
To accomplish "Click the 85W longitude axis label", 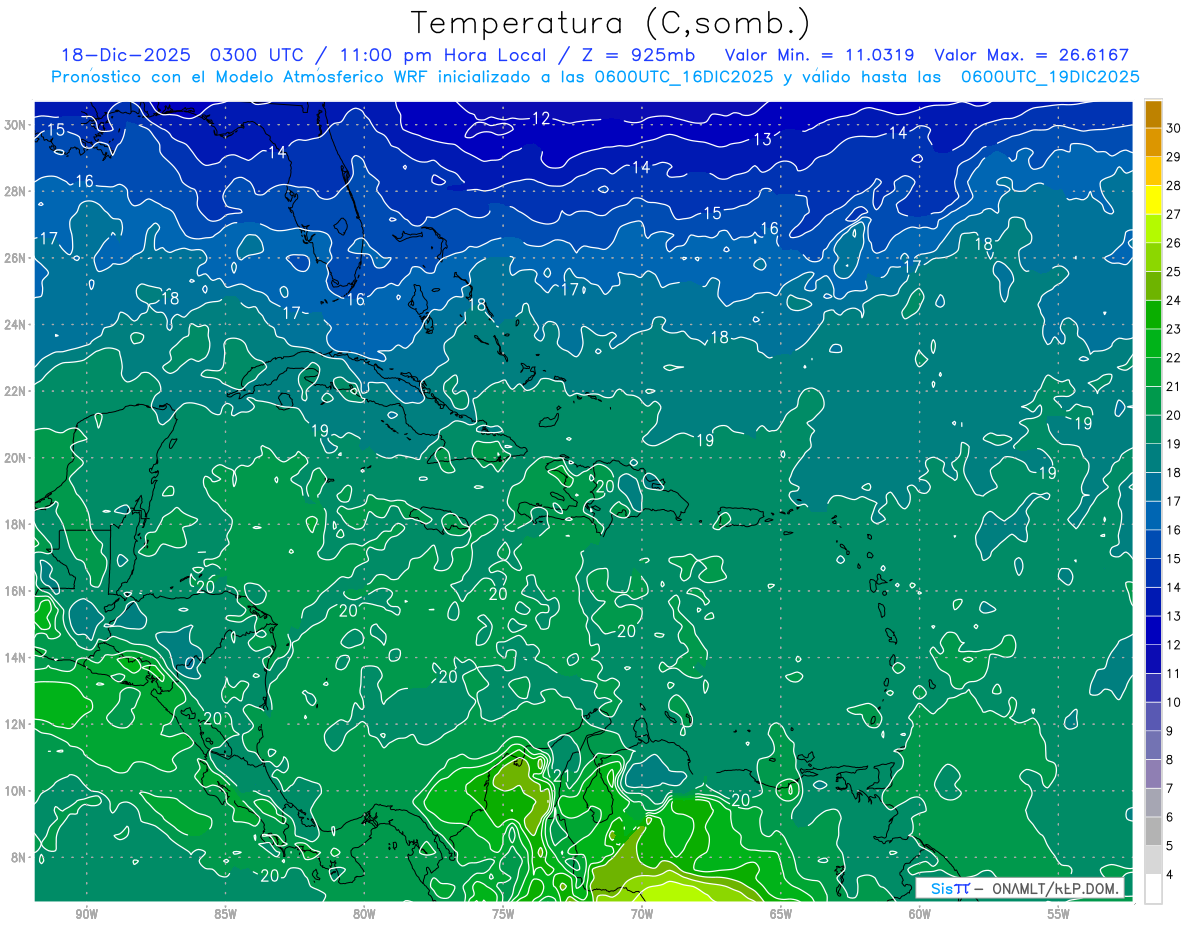I will click(x=226, y=914).
